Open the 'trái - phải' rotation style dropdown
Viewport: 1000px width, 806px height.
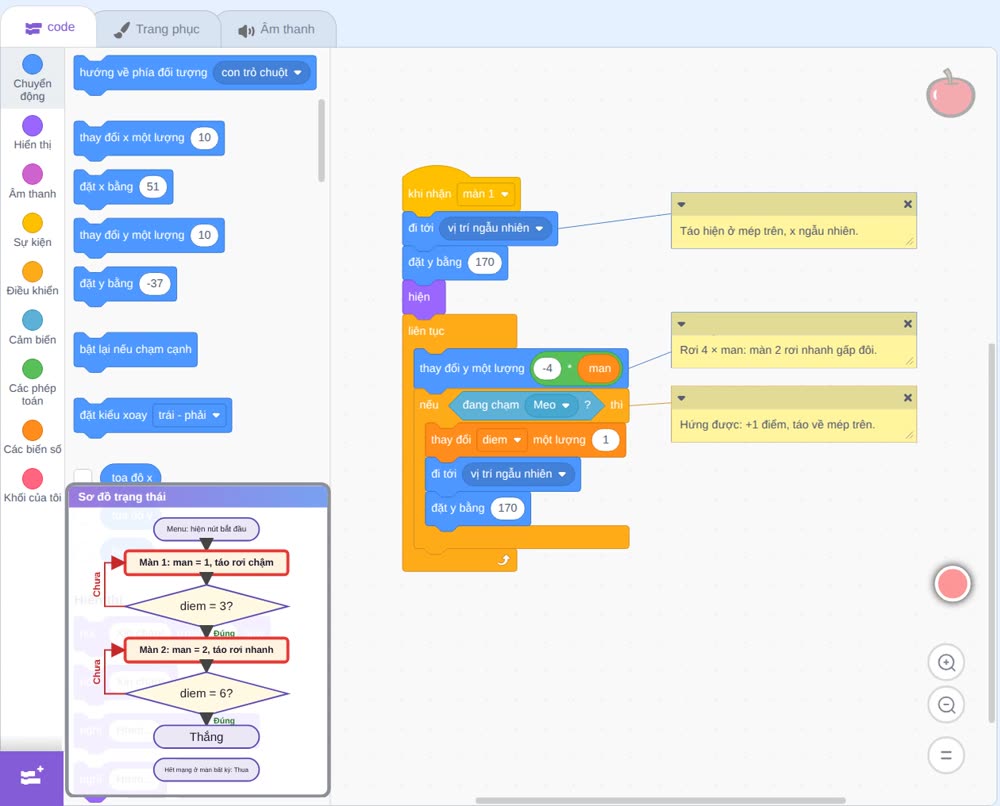(x=189, y=415)
